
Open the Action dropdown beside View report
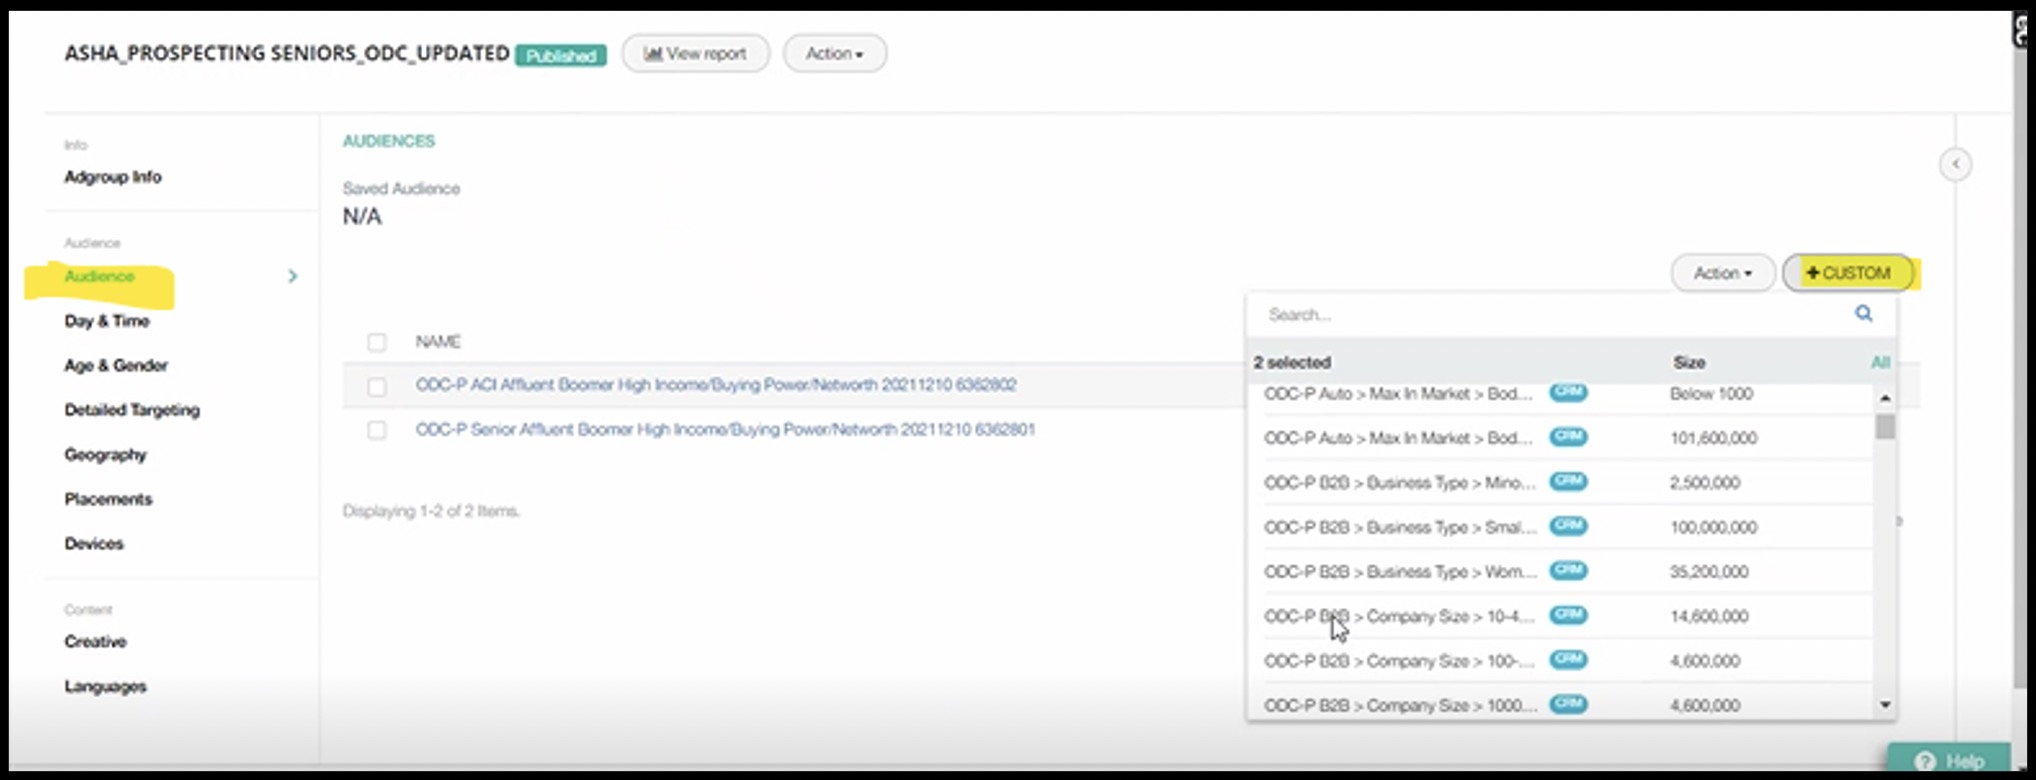tap(834, 54)
